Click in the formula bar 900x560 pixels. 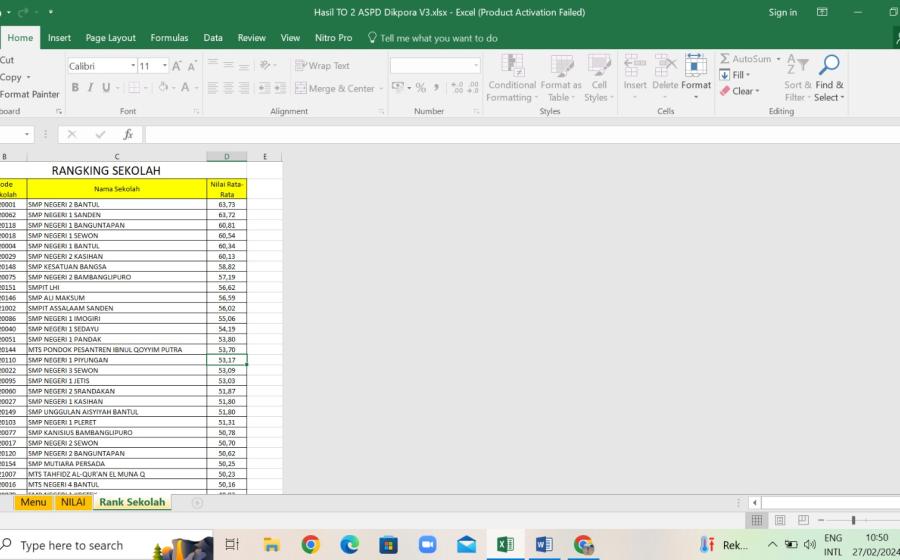point(522,134)
